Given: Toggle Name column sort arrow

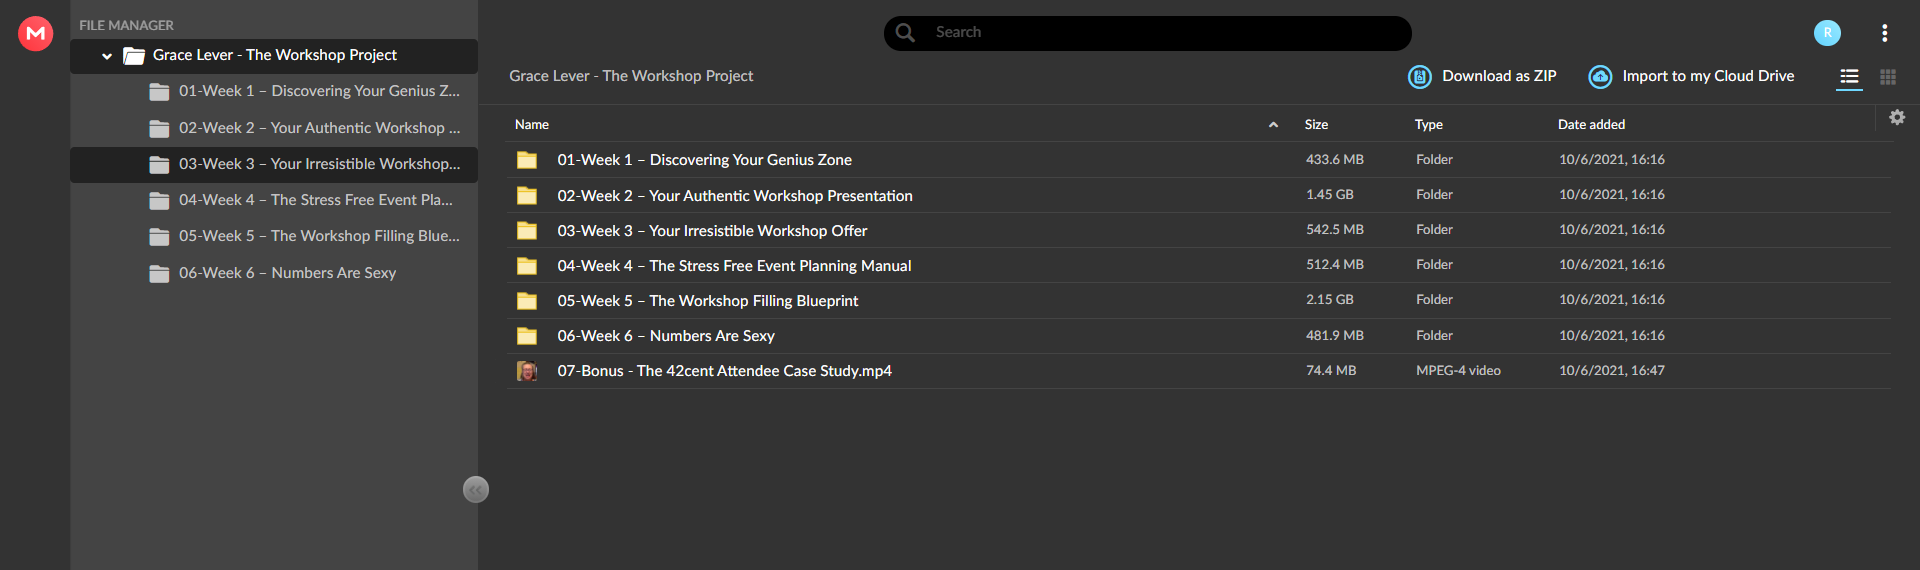Looking at the screenshot, I should point(1273,125).
